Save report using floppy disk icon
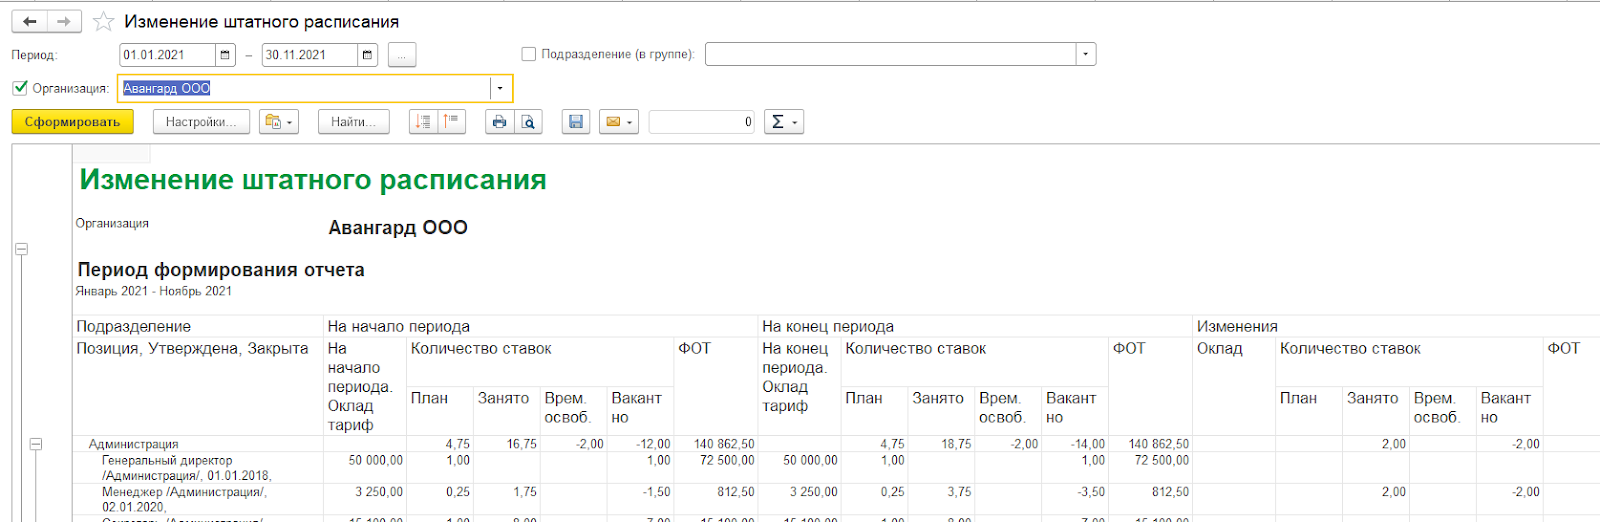 (x=575, y=122)
